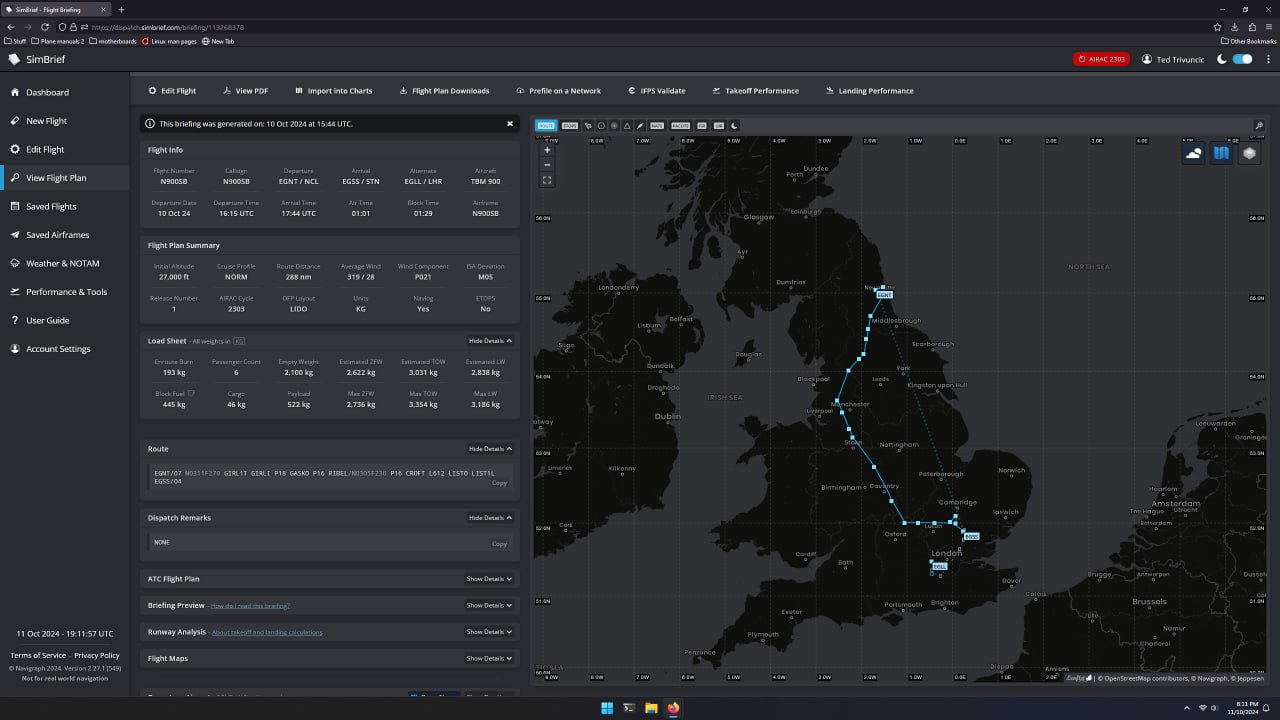The image size is (1280, 720).
Task: Open Account Settings in the sidebar
Action: 65,349
